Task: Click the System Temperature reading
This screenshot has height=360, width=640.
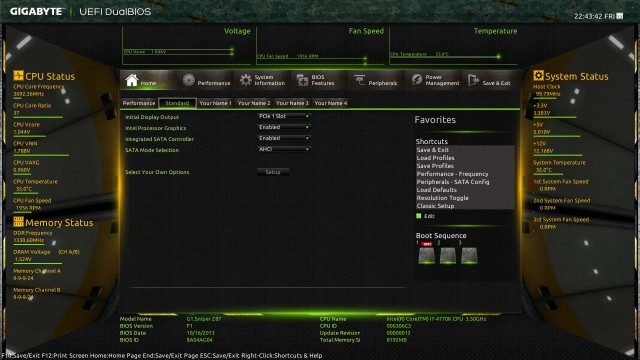Action: point(544,170)
